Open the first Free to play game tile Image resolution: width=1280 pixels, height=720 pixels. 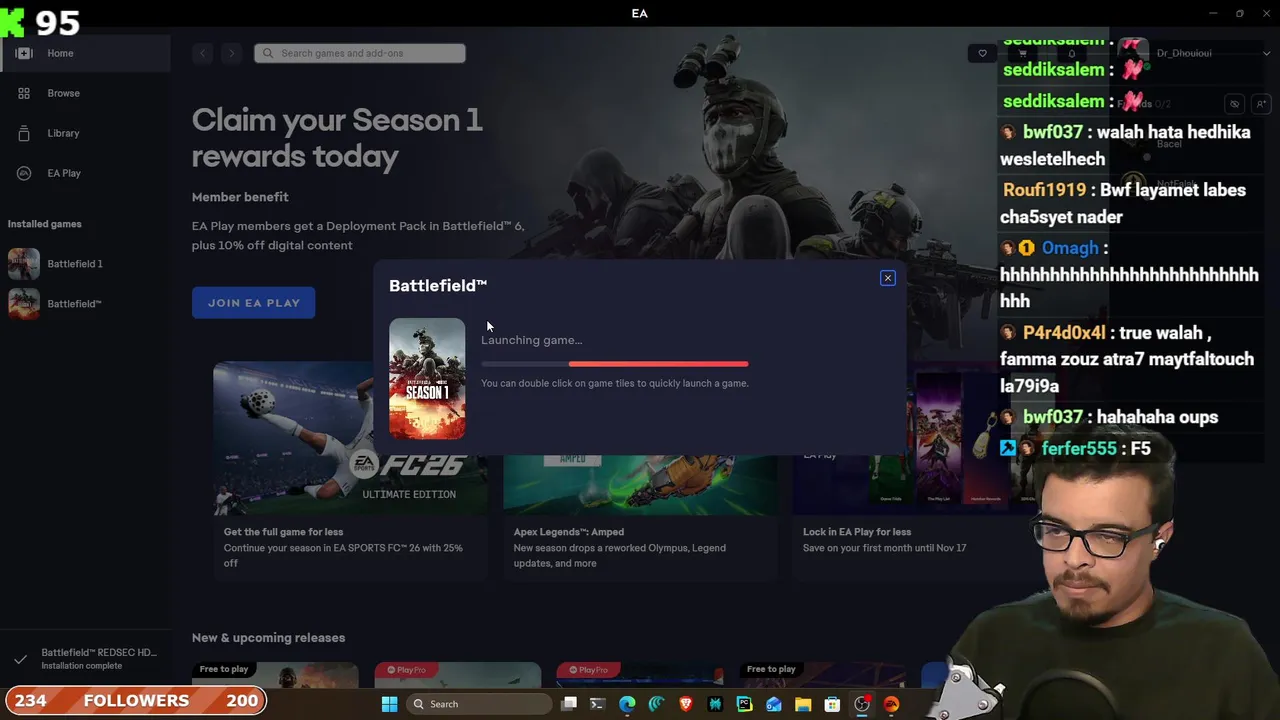click(275, 676)
